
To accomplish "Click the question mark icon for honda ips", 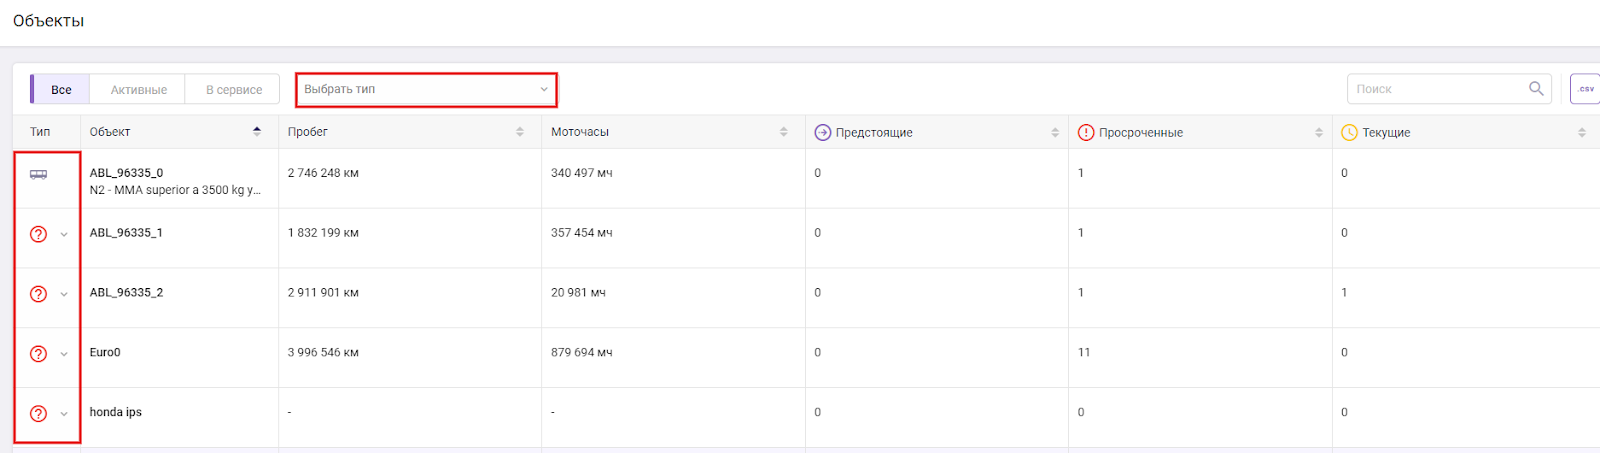I will (38, 414).
